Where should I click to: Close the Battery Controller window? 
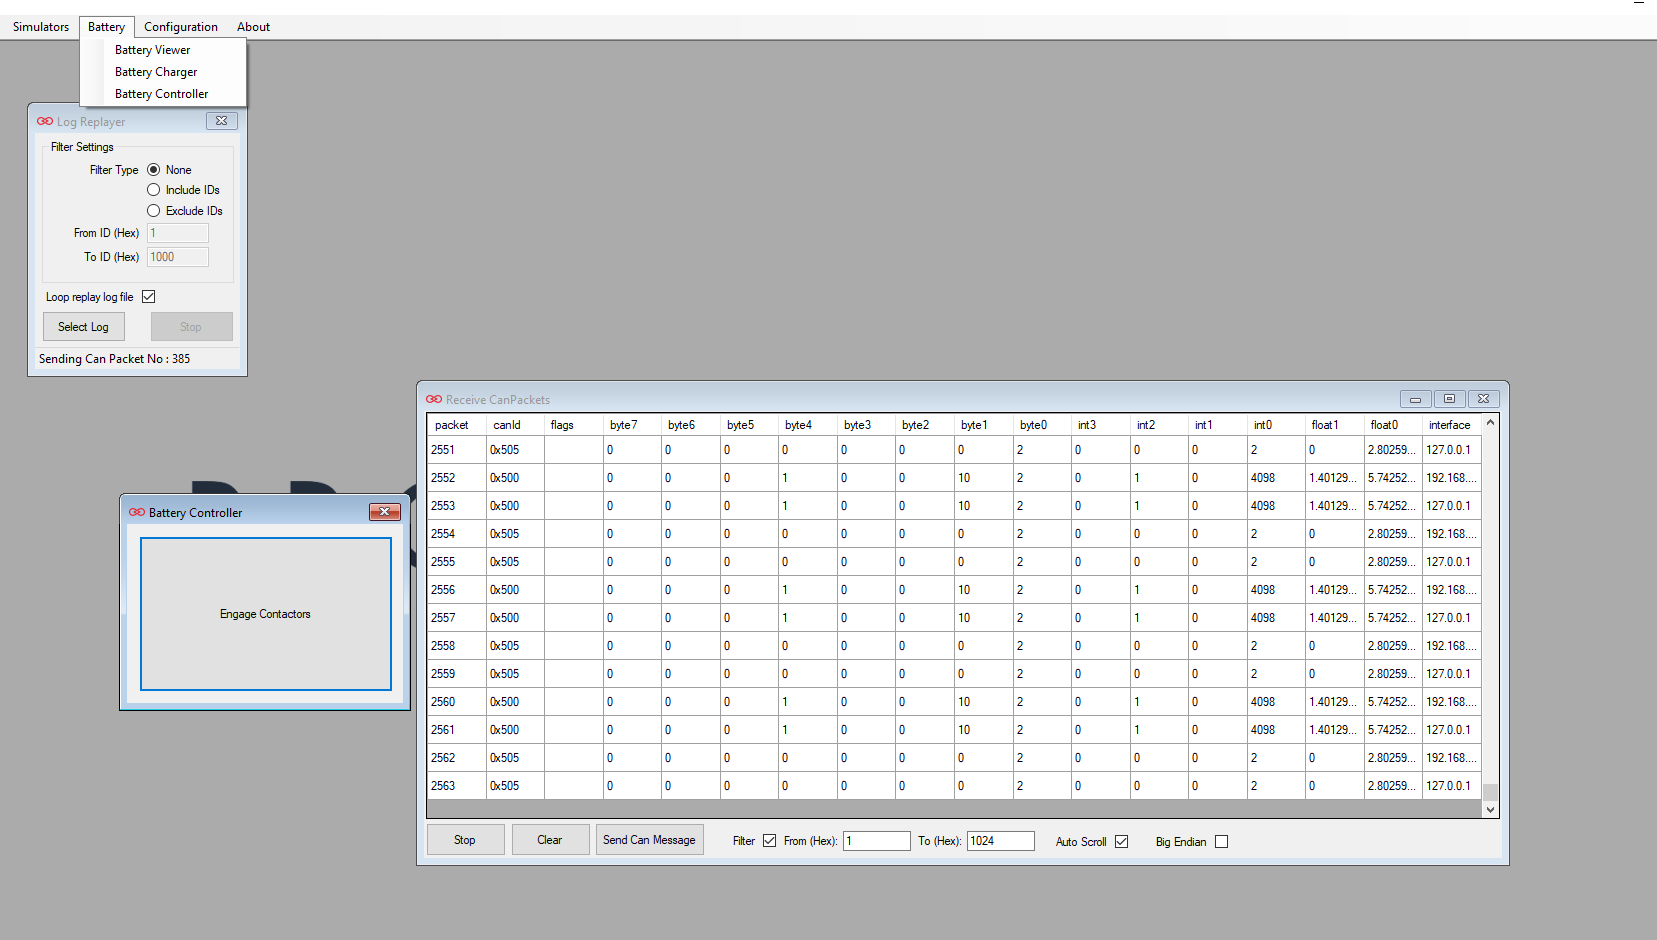tap(384, 512)
